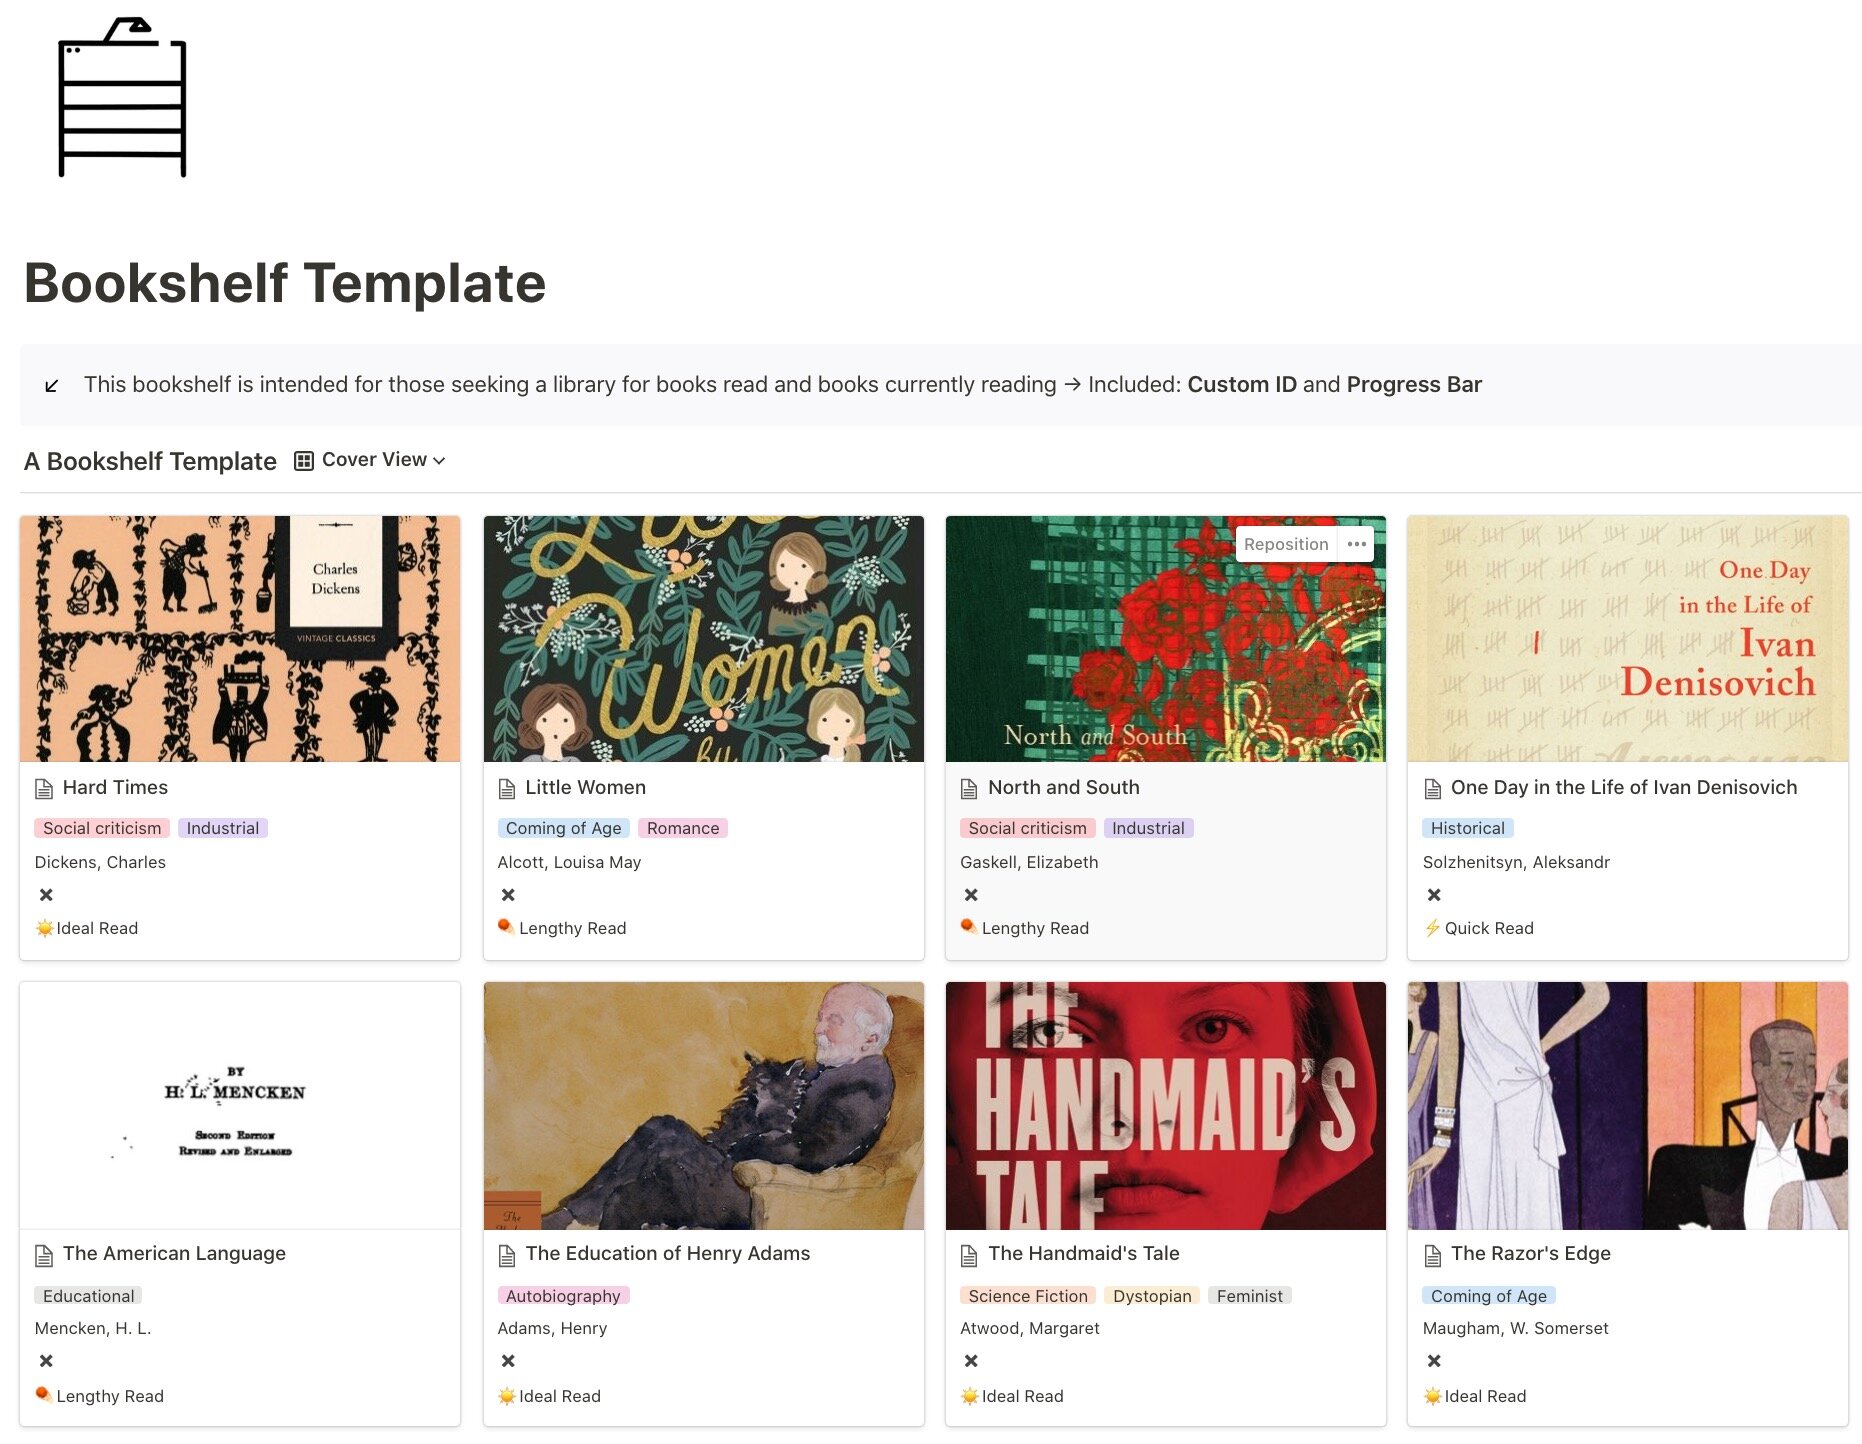Click Lengthy Read icon on The American Language
1862x1444 pixels.
45,1395
